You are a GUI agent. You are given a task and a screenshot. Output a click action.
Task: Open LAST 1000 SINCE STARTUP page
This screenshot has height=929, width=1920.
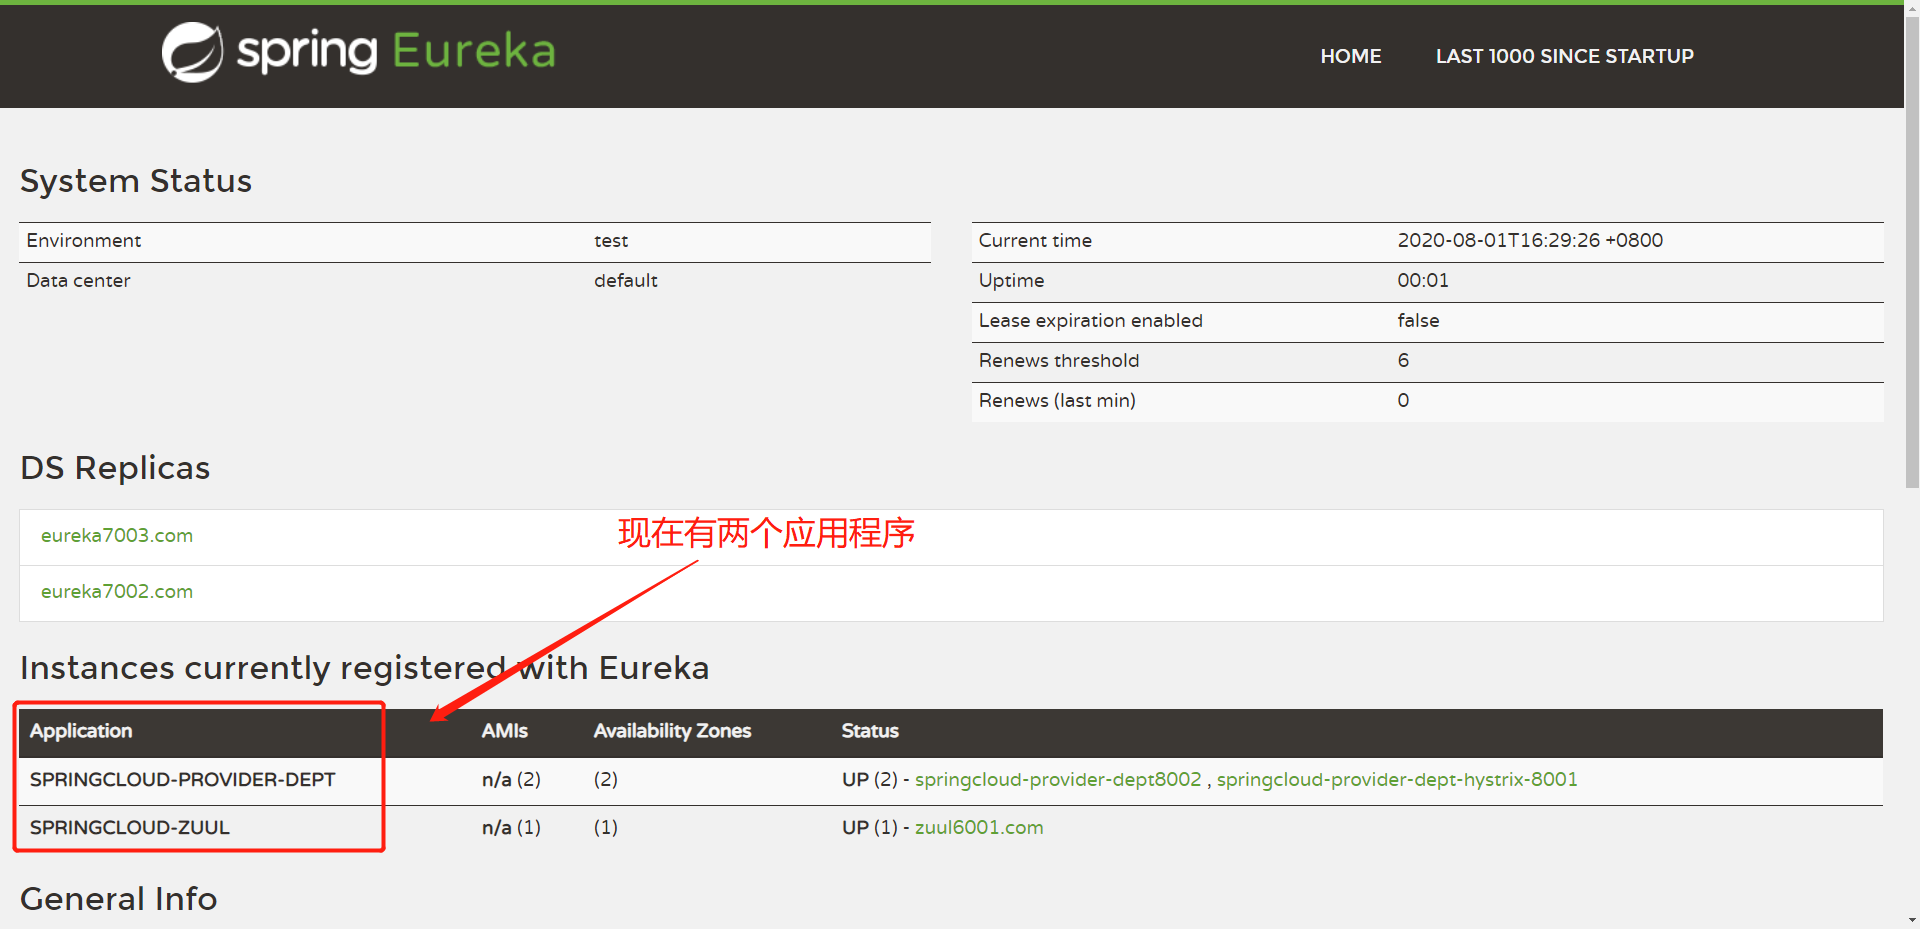[x=1564, y=57]
